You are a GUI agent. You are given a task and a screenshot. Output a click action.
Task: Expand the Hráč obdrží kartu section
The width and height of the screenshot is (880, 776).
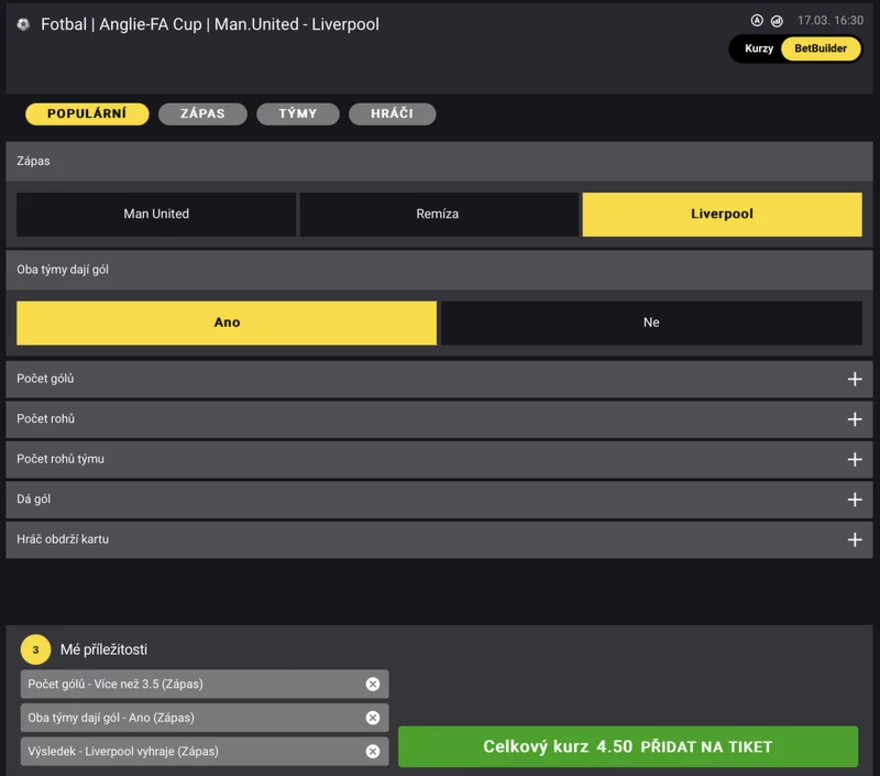pos(439,540)
